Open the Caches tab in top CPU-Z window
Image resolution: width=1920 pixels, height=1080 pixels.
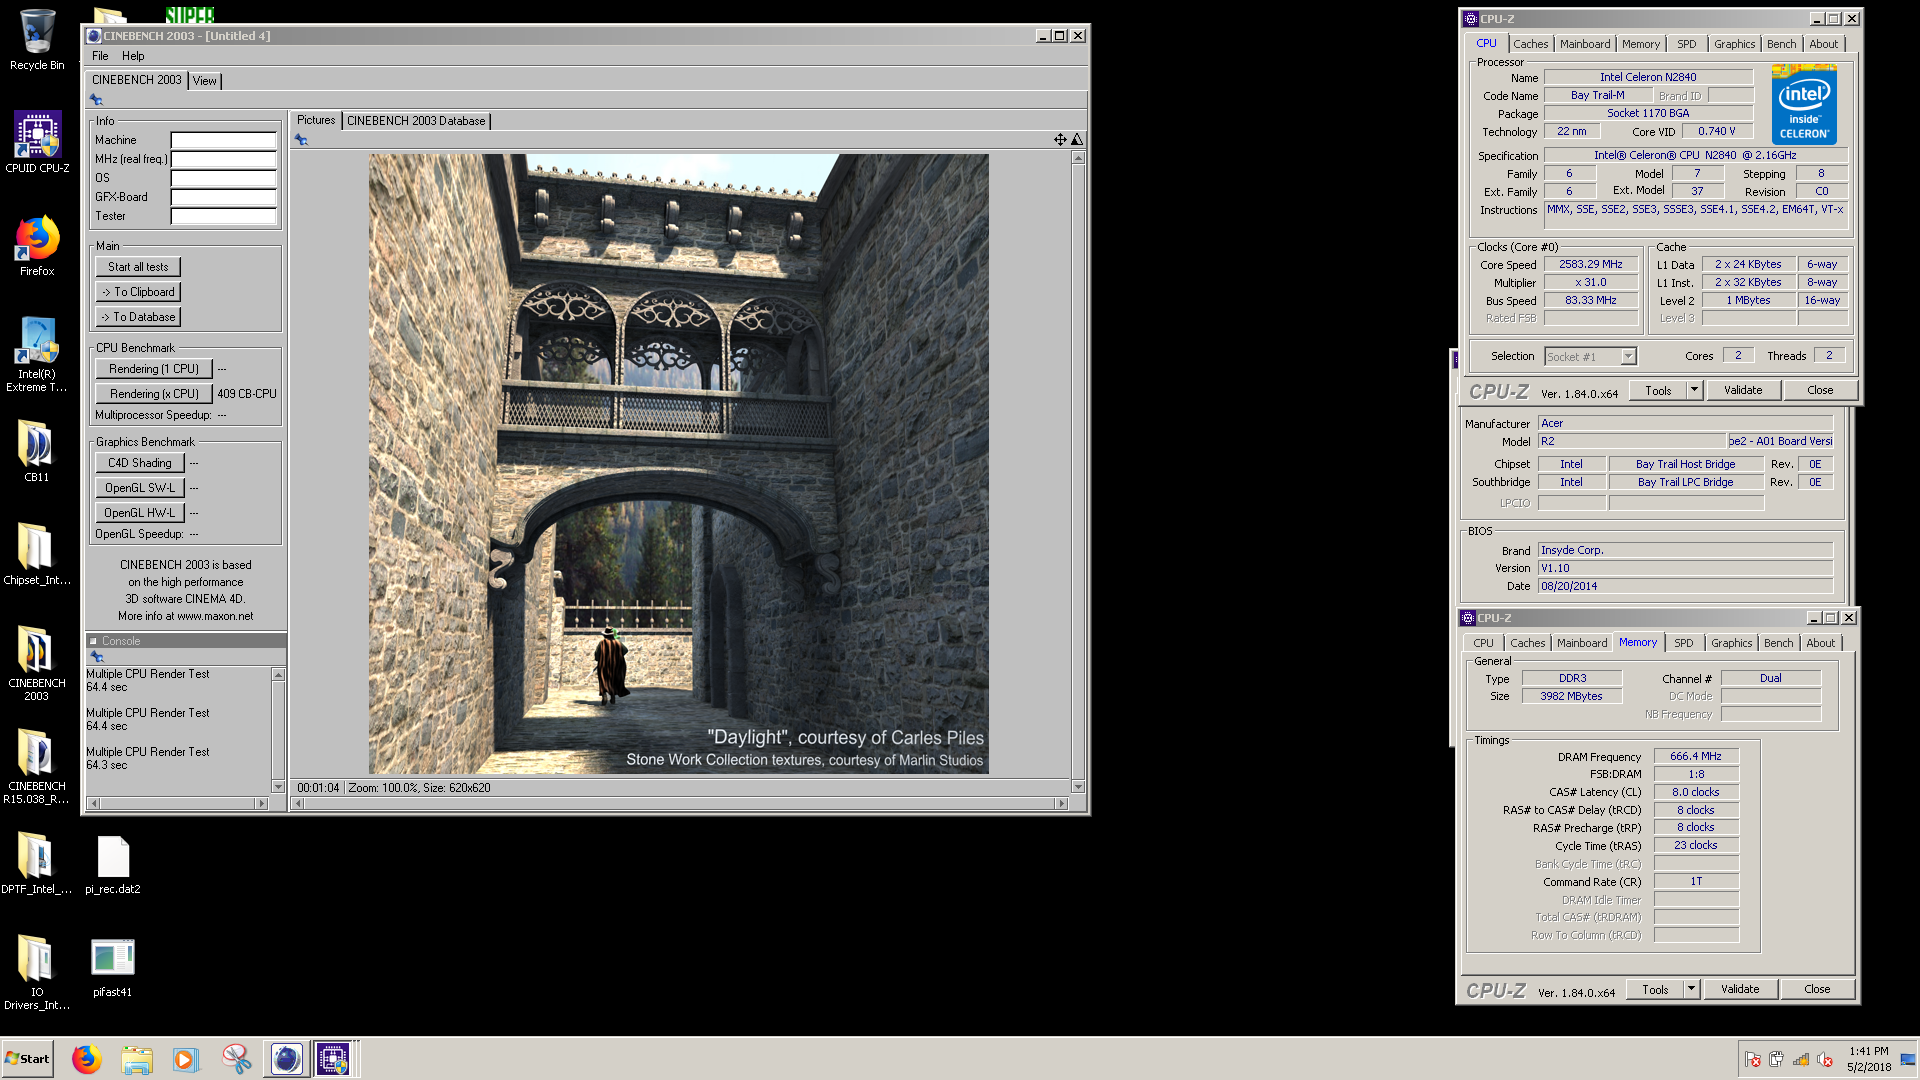(x=1530, y=44)
